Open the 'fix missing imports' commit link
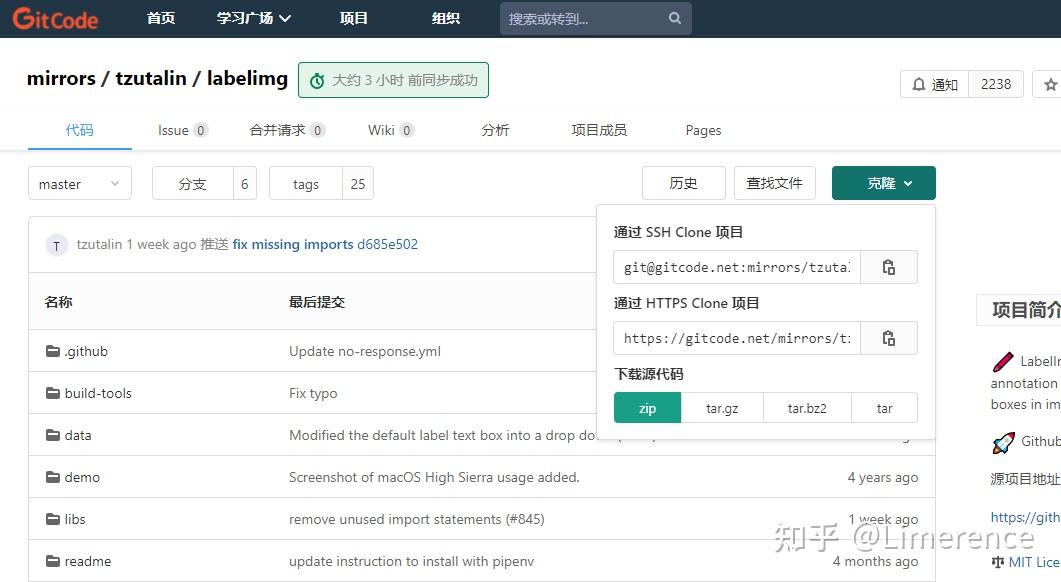The width and height of the screenshot is (1061, 582). (293, 244)
